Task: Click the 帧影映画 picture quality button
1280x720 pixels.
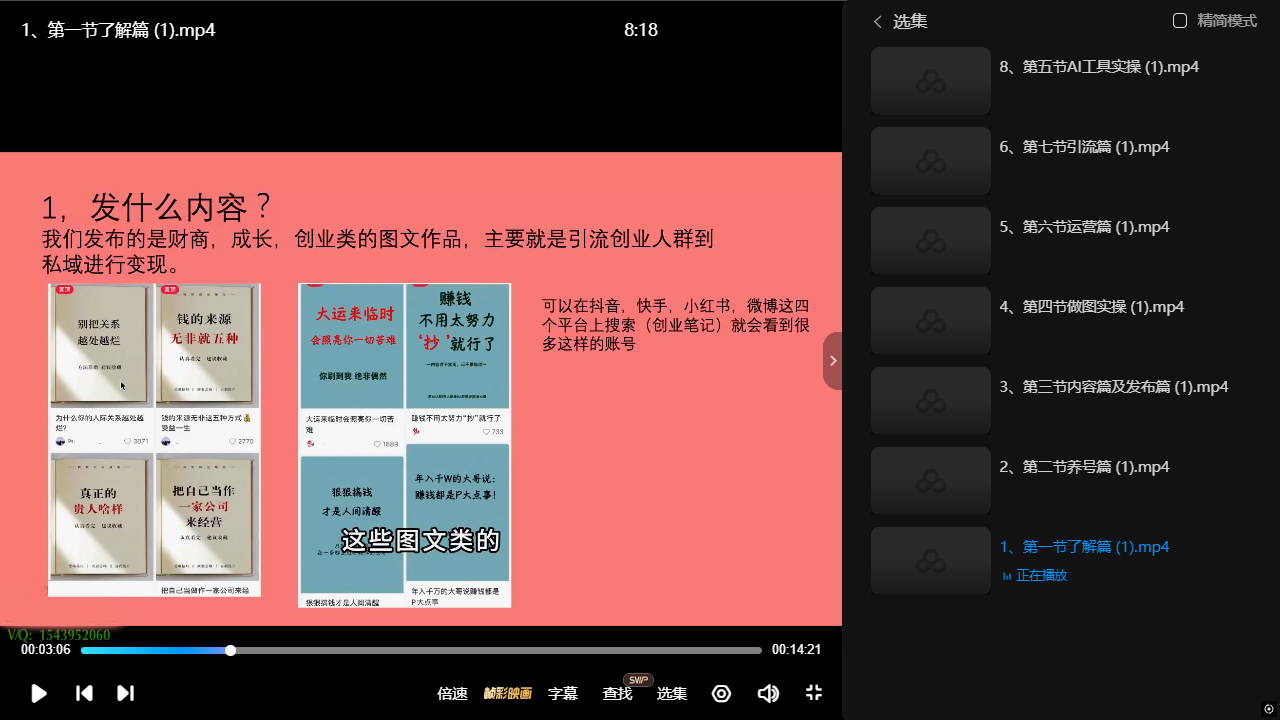Action: pyautogui.click(x=508, y=693)
